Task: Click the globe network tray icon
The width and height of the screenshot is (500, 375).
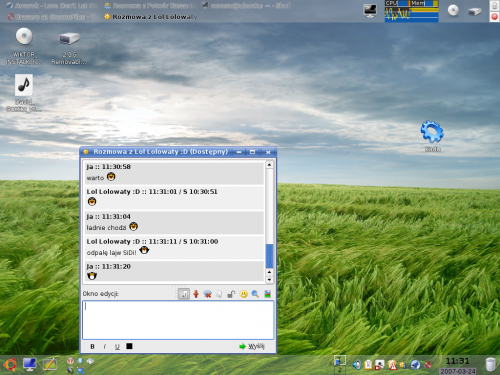Action: click(x=415, y=365)
